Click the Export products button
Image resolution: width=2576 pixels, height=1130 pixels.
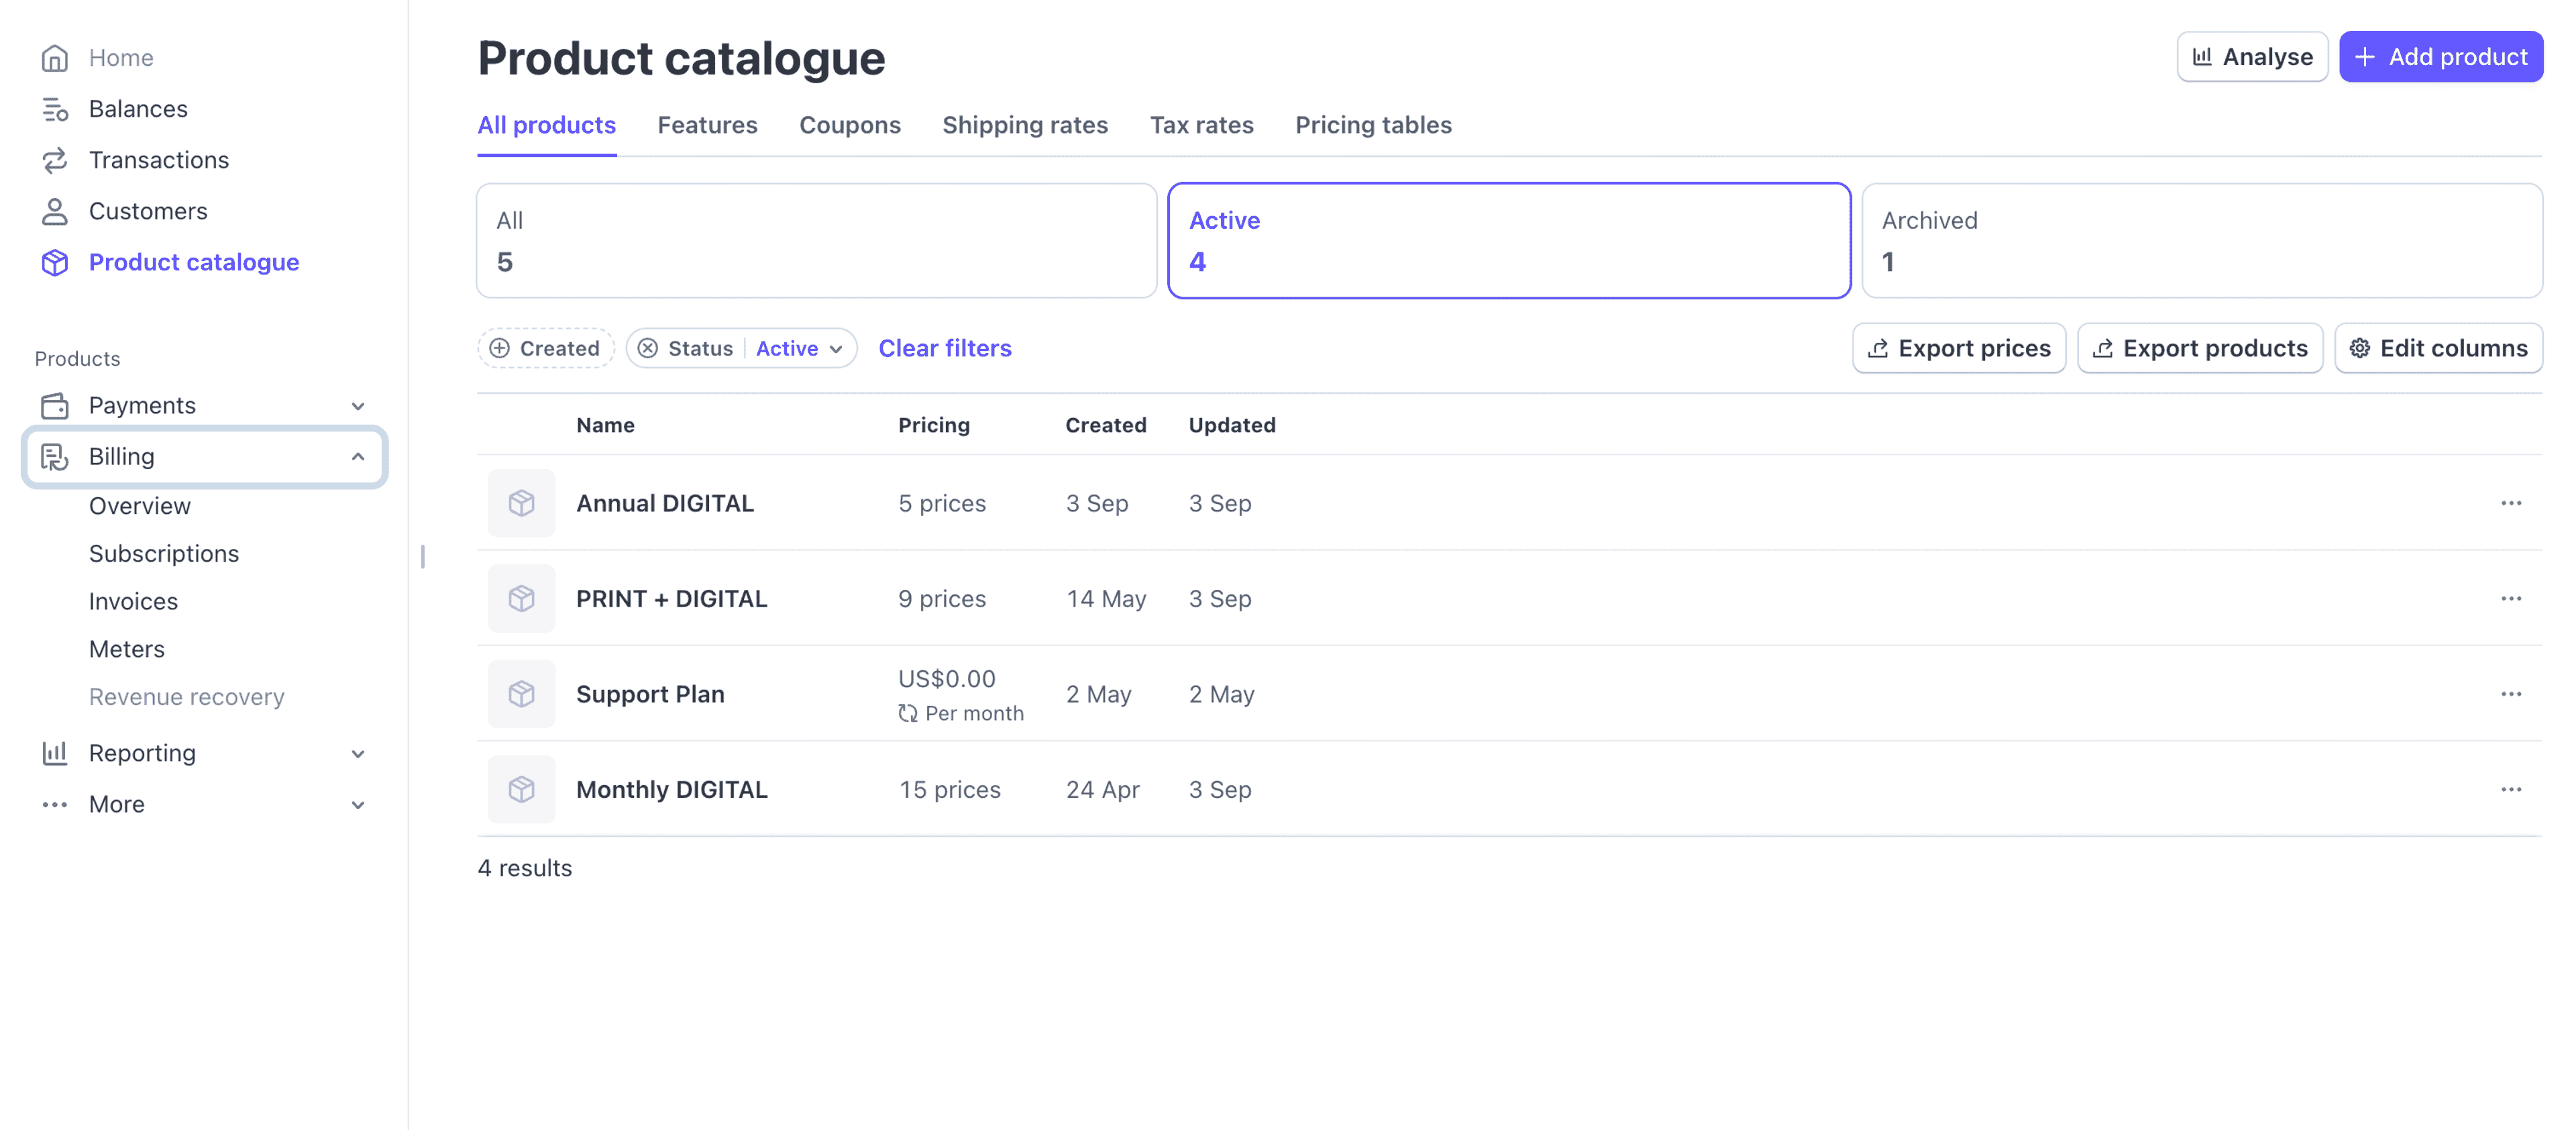(x=2200, y=348)
